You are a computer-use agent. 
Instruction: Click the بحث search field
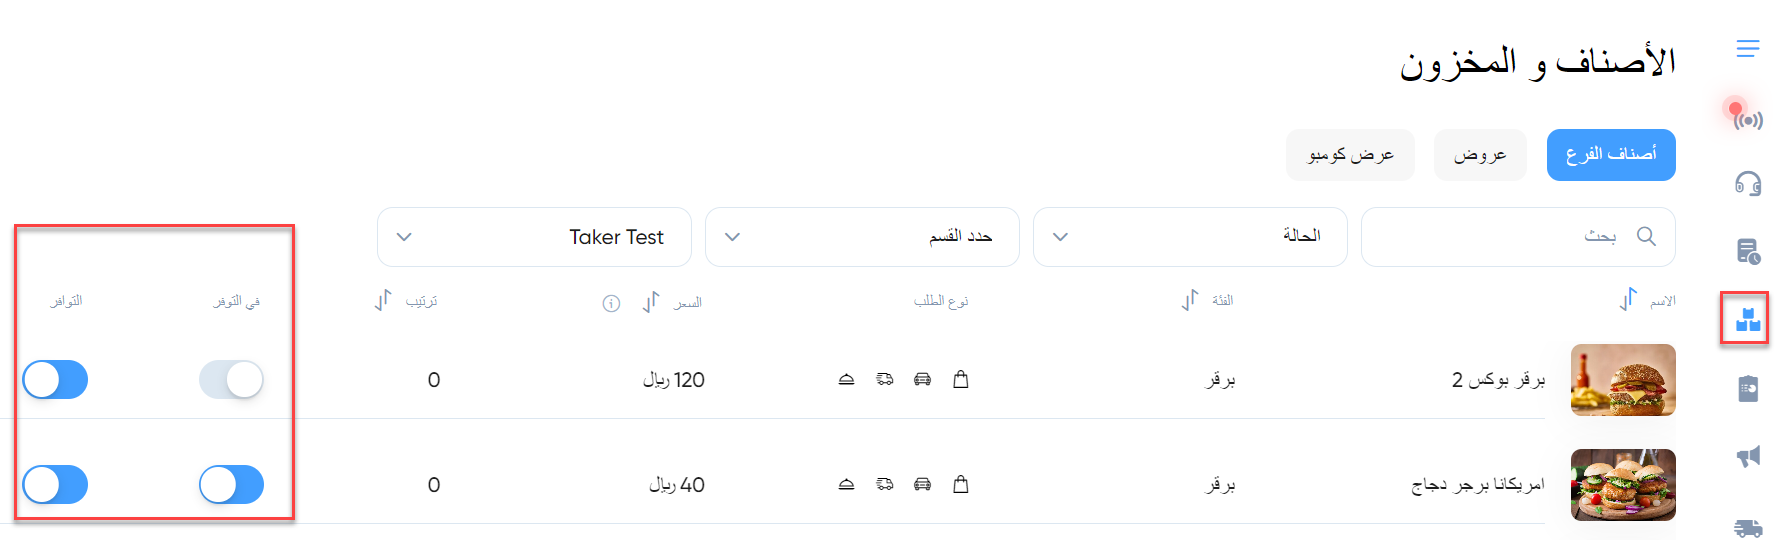(1518, 237)
